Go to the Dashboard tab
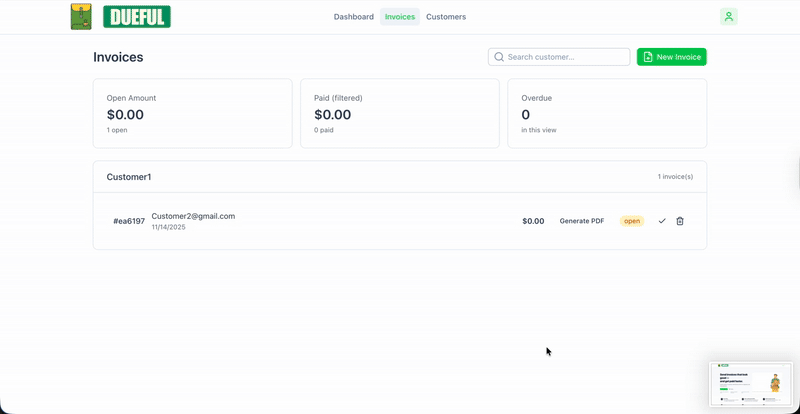This screenshot has width=800, height=414. click(354, 17)
